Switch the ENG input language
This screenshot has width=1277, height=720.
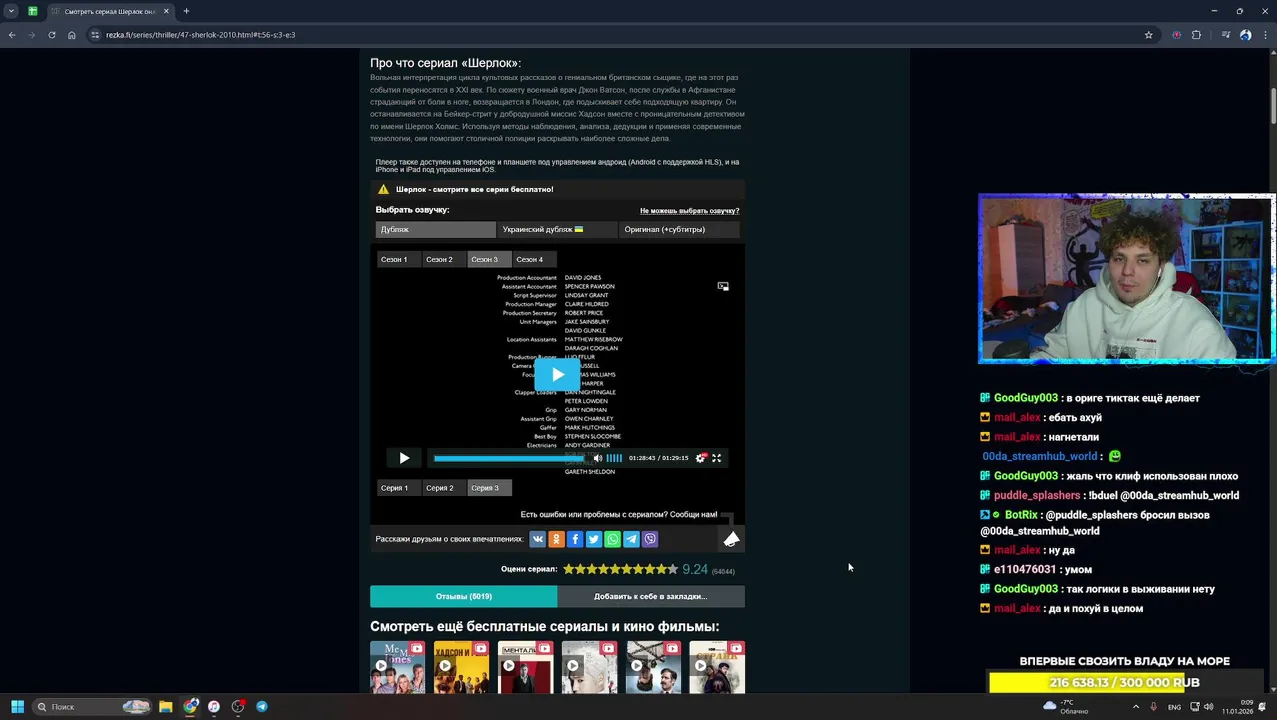pyautogui.click(x=1174, y=706)
